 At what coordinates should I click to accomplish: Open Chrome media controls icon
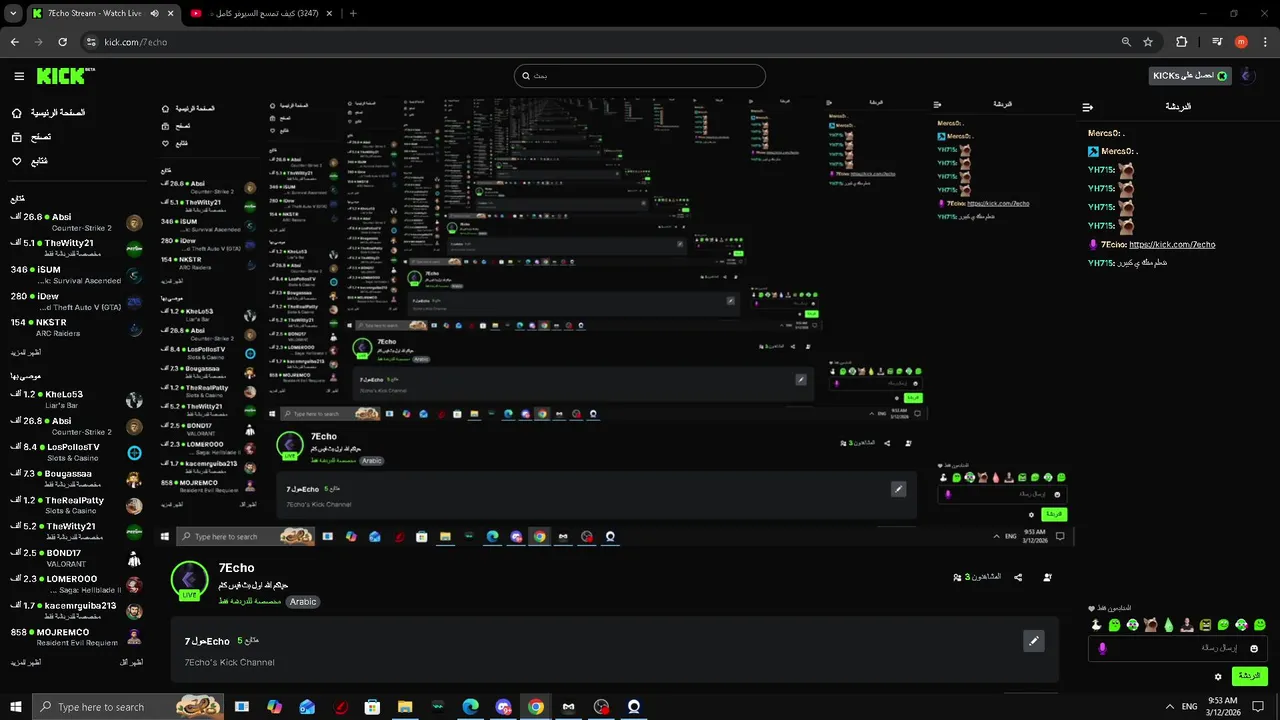1217,42
